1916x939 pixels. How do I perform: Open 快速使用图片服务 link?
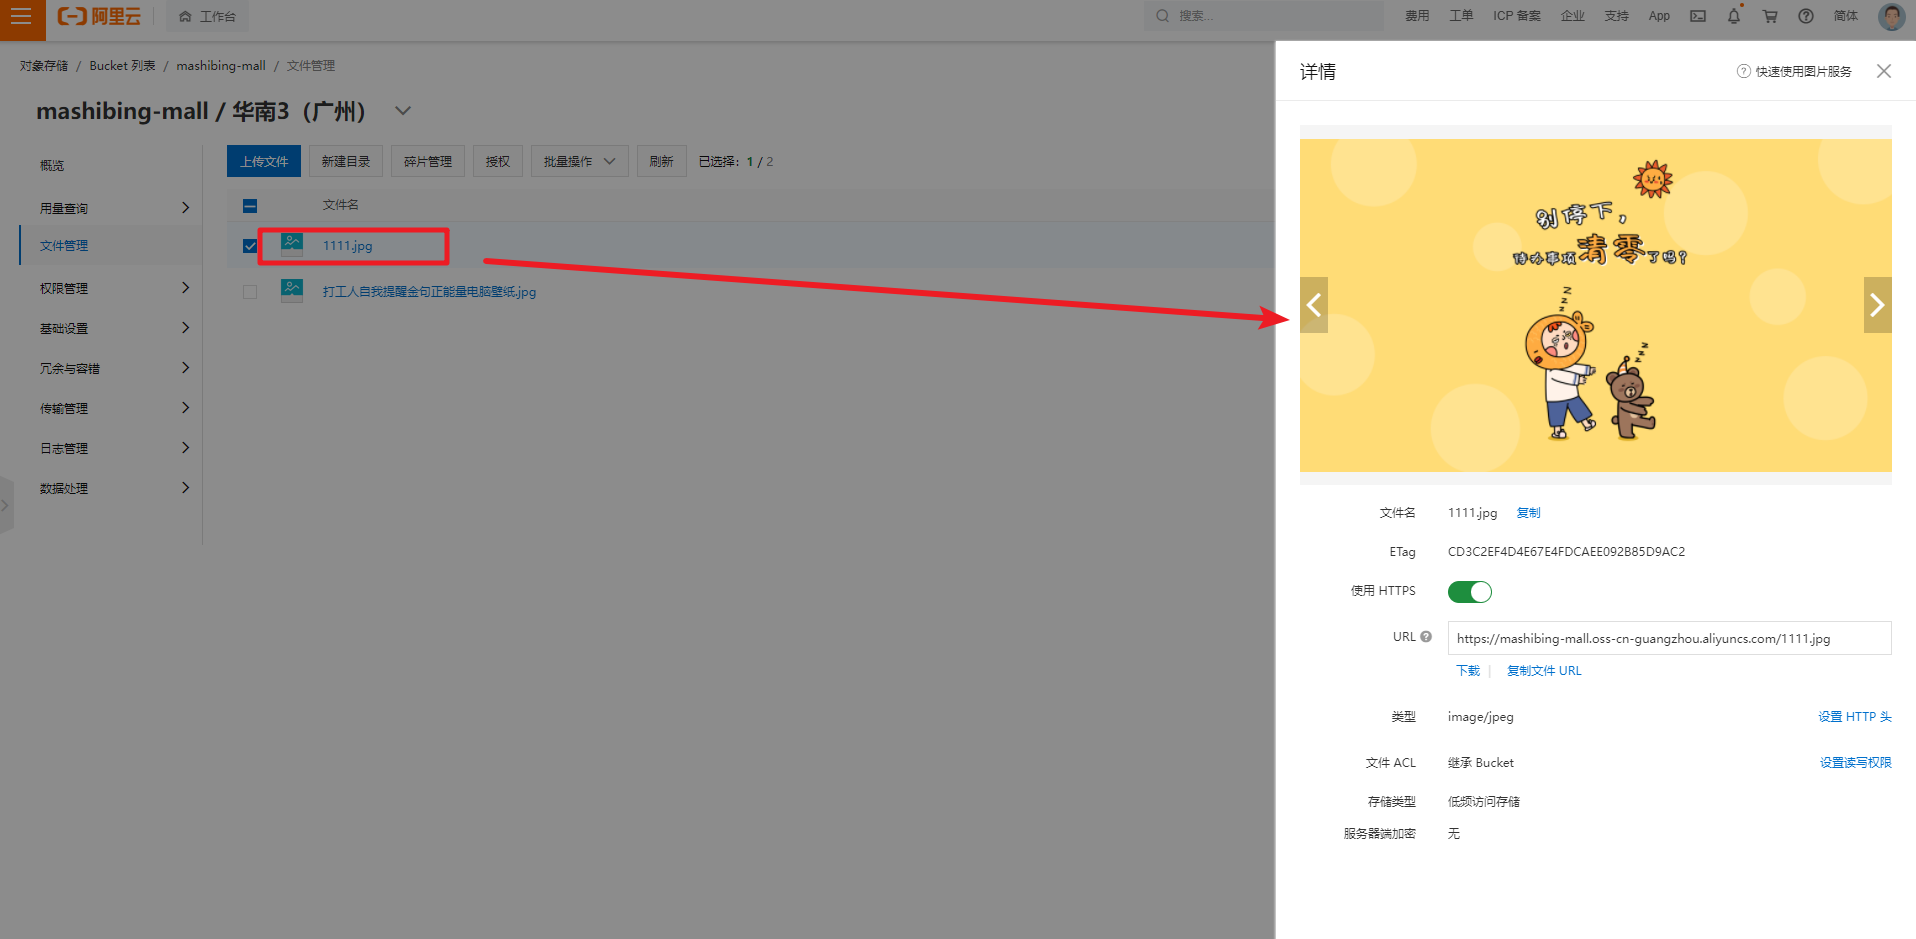click(x=1804, y=72)
